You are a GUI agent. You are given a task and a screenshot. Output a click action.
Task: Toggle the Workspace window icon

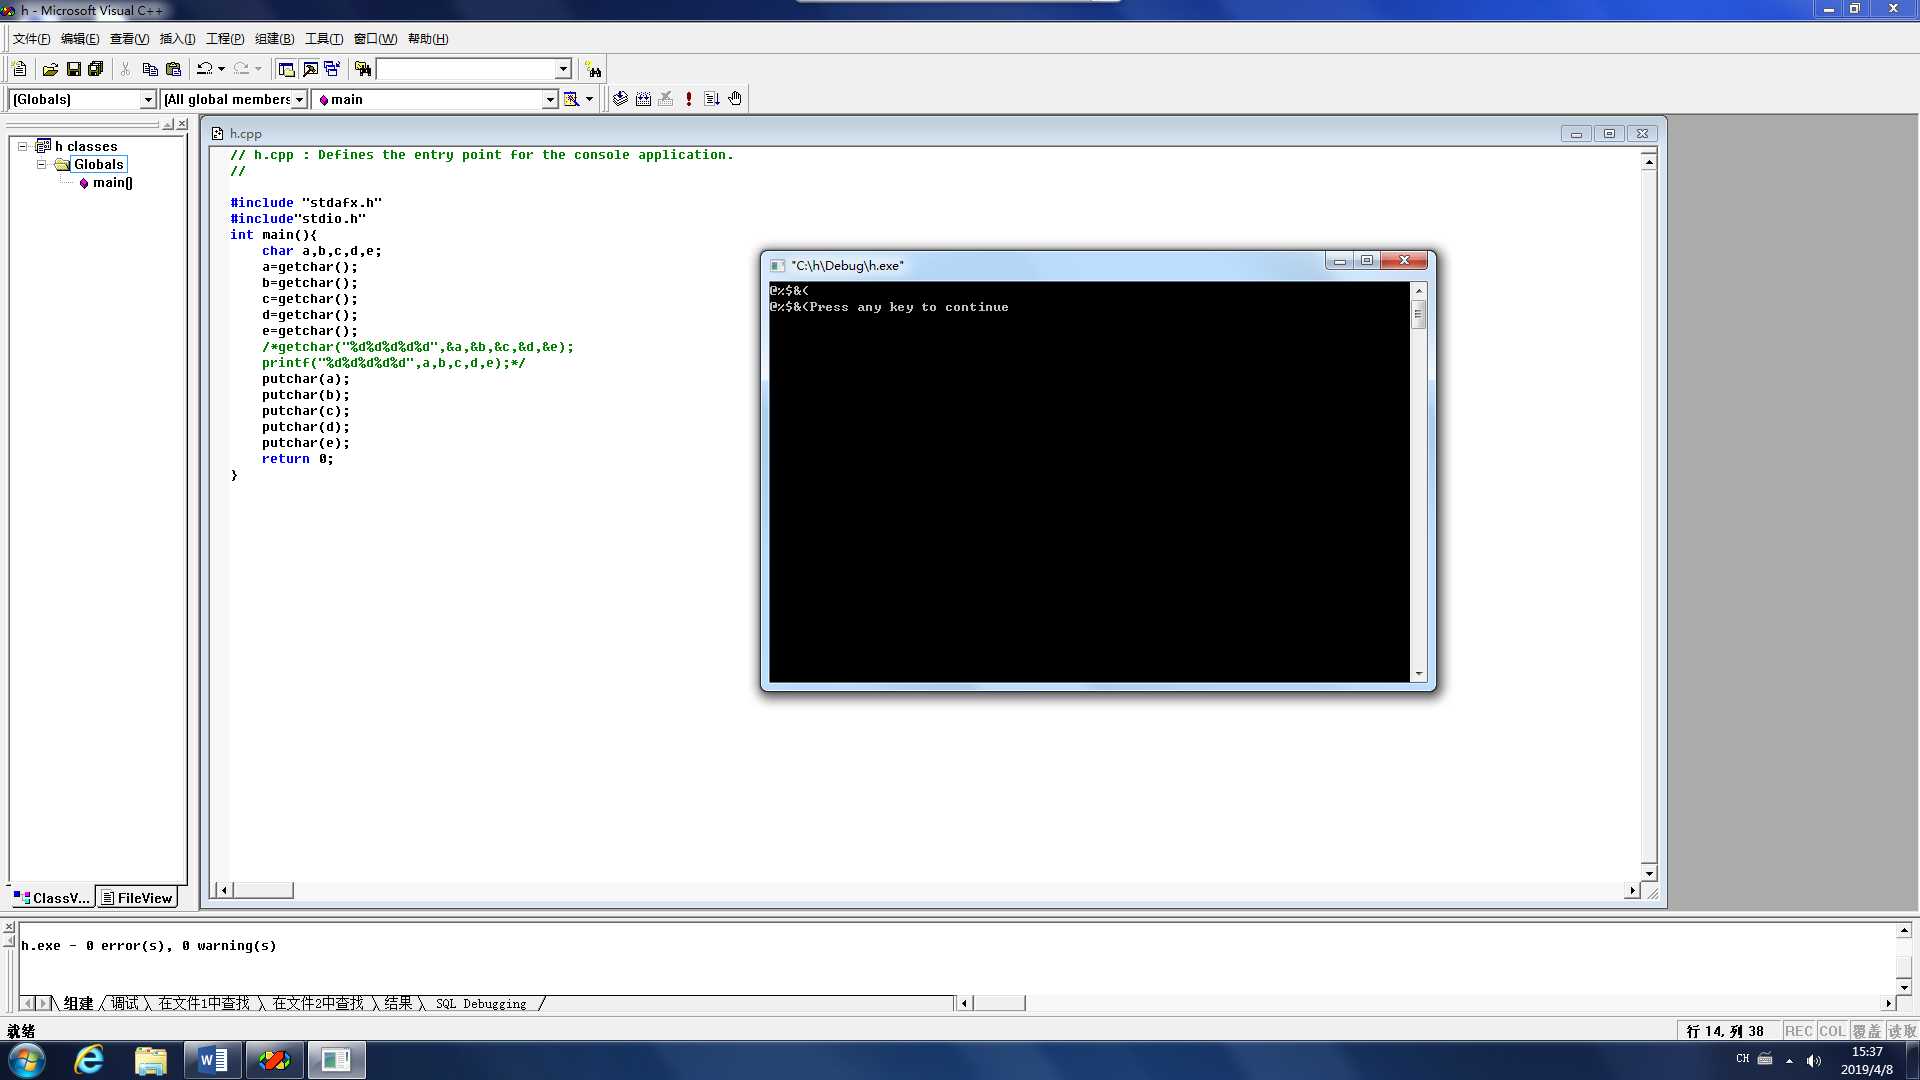pos(286,69)
